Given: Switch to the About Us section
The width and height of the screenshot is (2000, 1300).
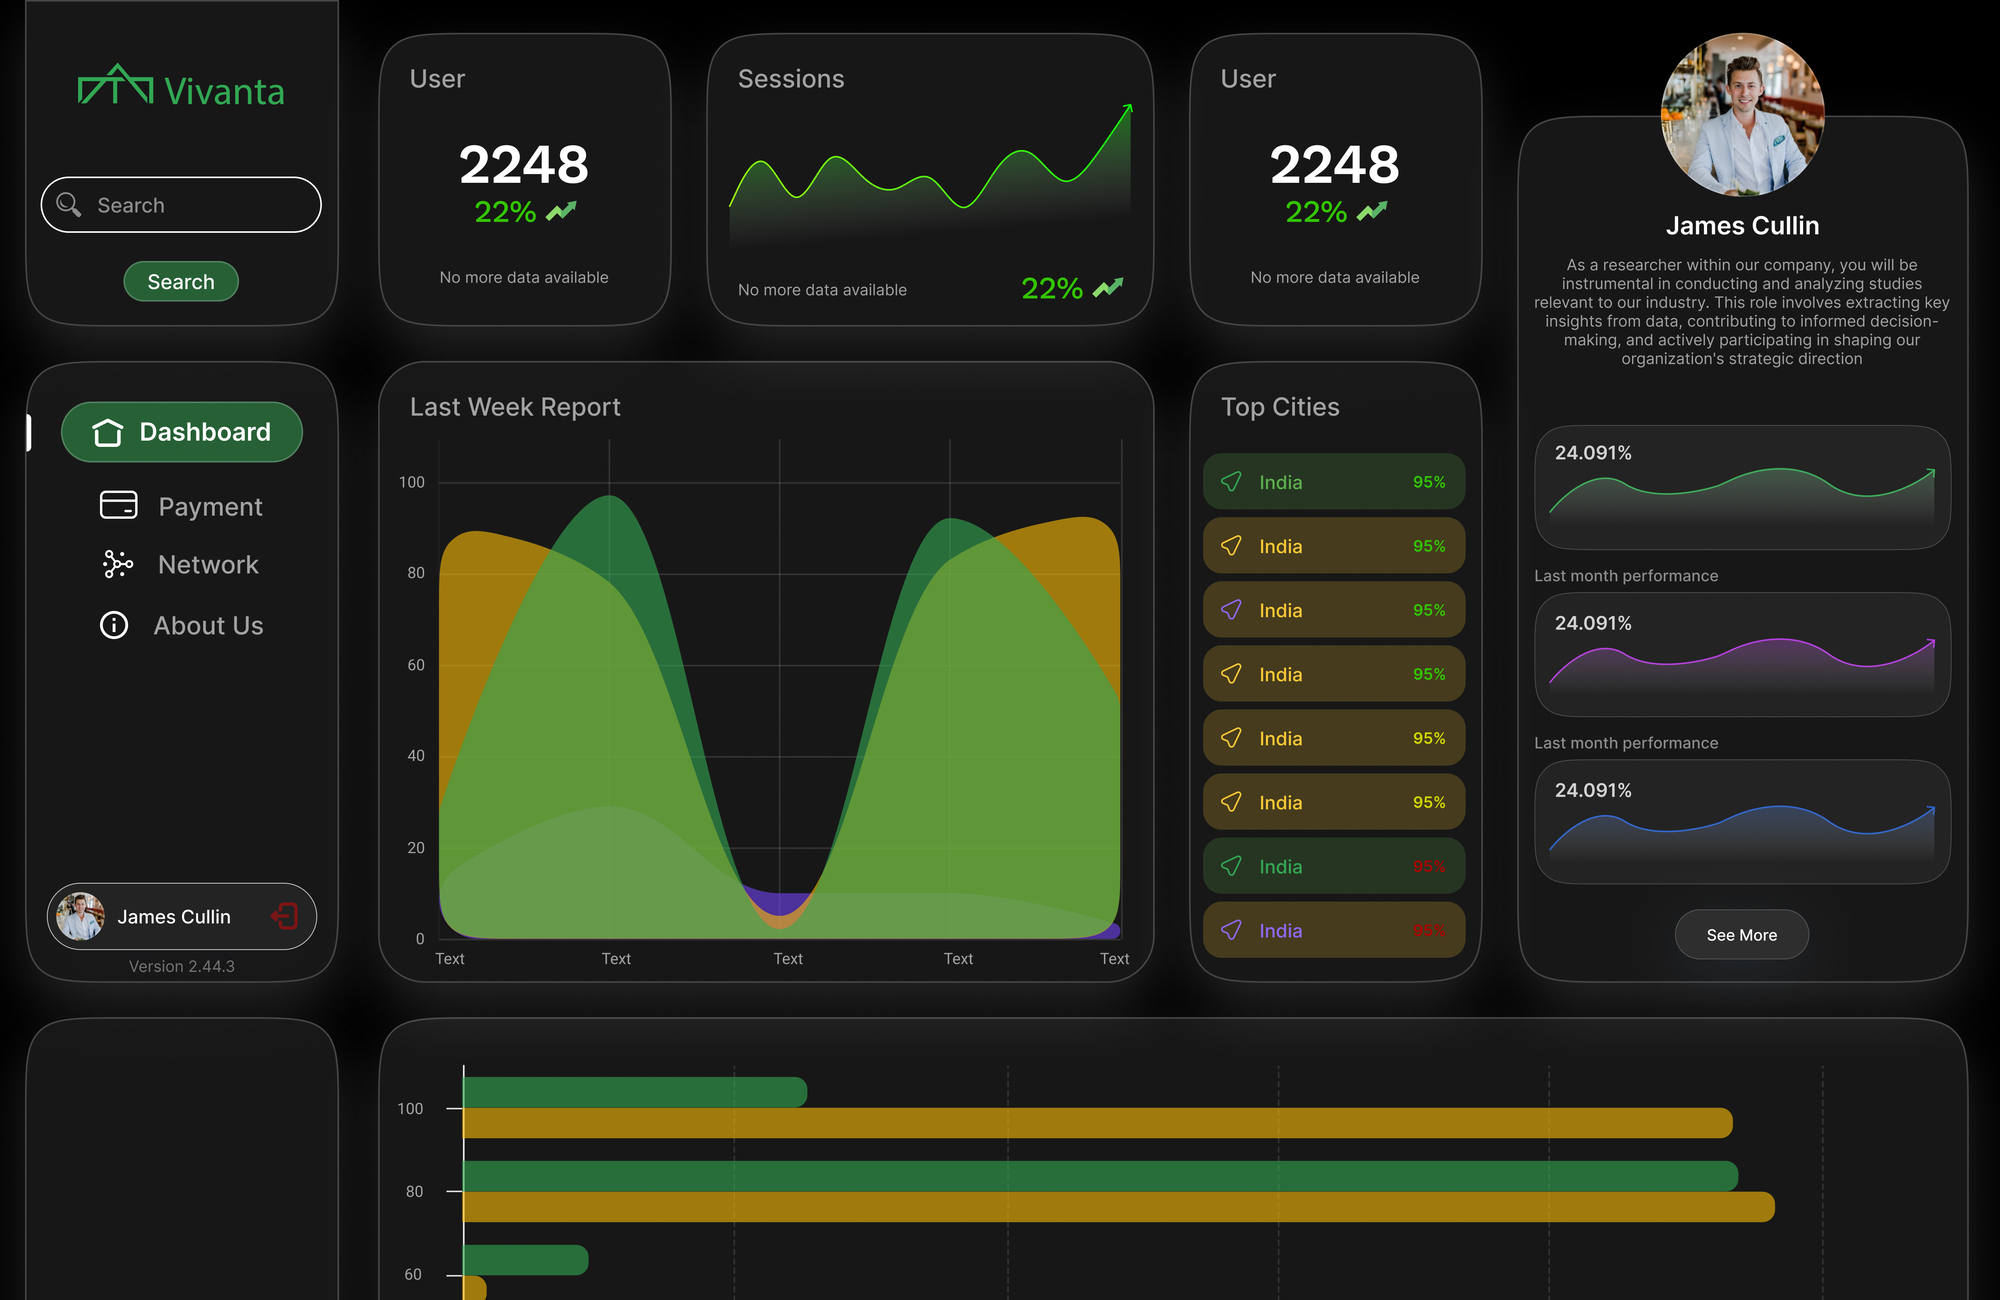Looking at the screenshot, I should (208, 625).
